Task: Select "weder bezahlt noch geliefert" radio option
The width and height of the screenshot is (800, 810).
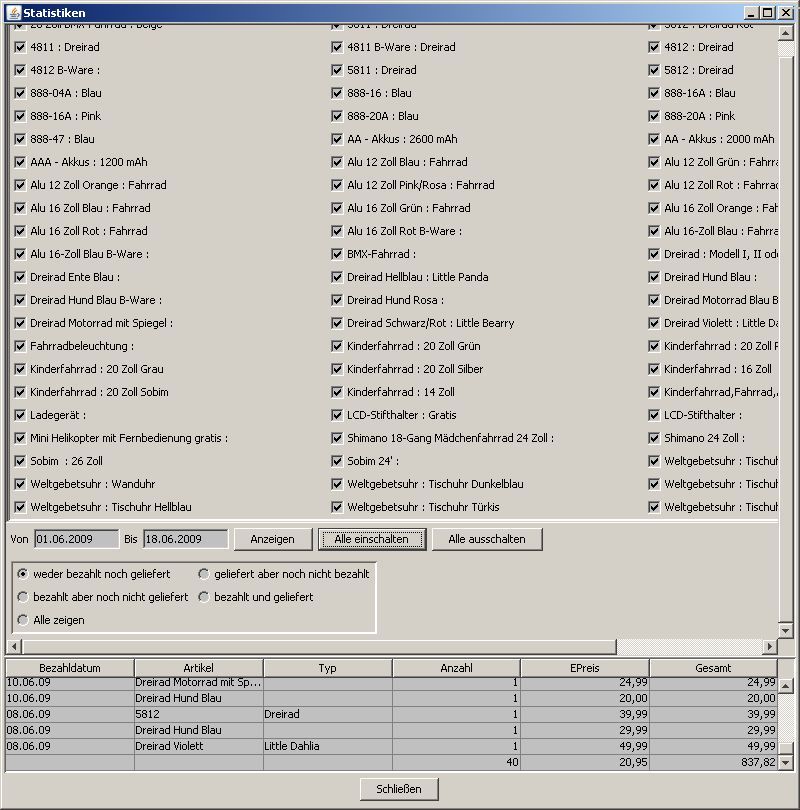Action: pos(23,574)
